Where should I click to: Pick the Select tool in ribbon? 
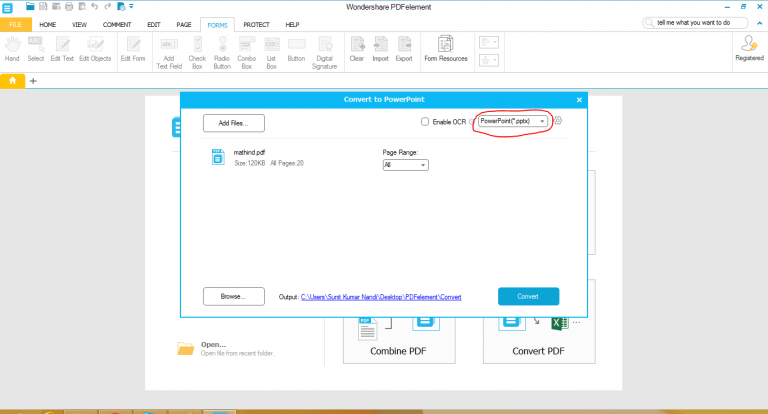tap(35, 49)
